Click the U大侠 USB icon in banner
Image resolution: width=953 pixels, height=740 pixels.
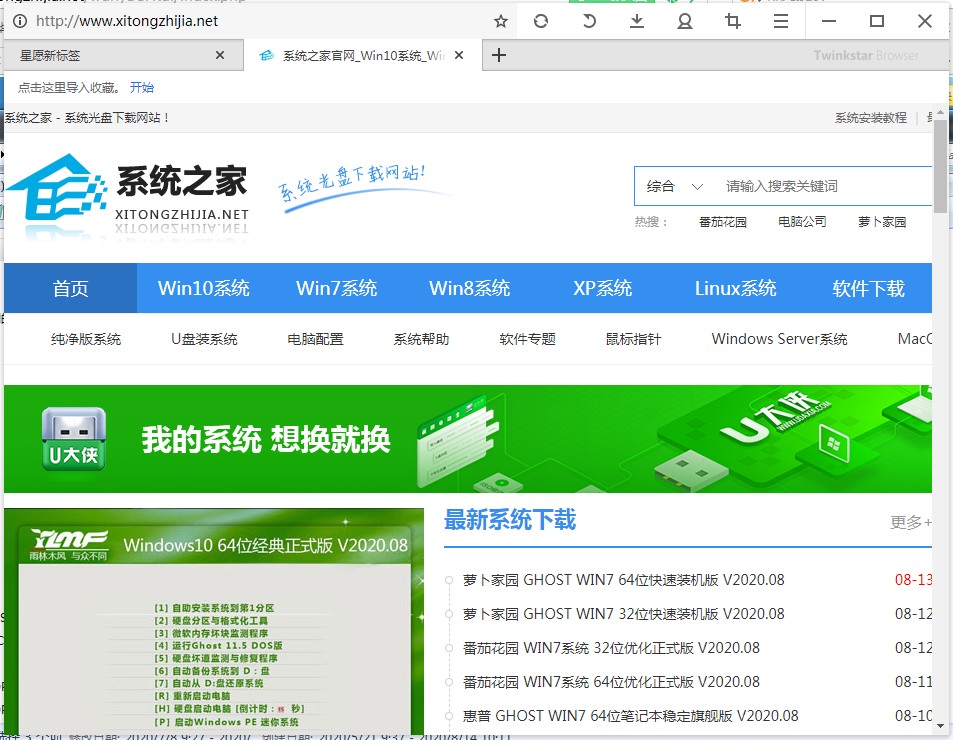[x=74, y=439]
